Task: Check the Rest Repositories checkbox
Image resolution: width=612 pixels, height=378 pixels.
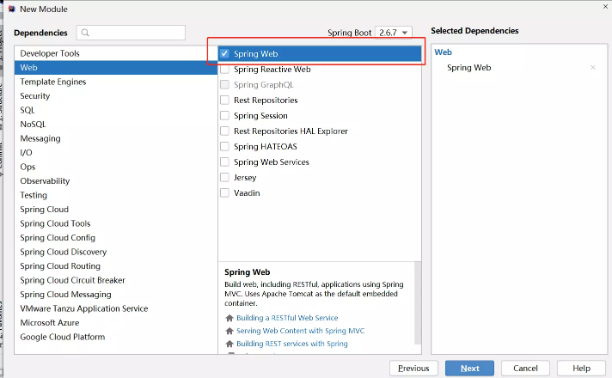Action: [224, 100]
